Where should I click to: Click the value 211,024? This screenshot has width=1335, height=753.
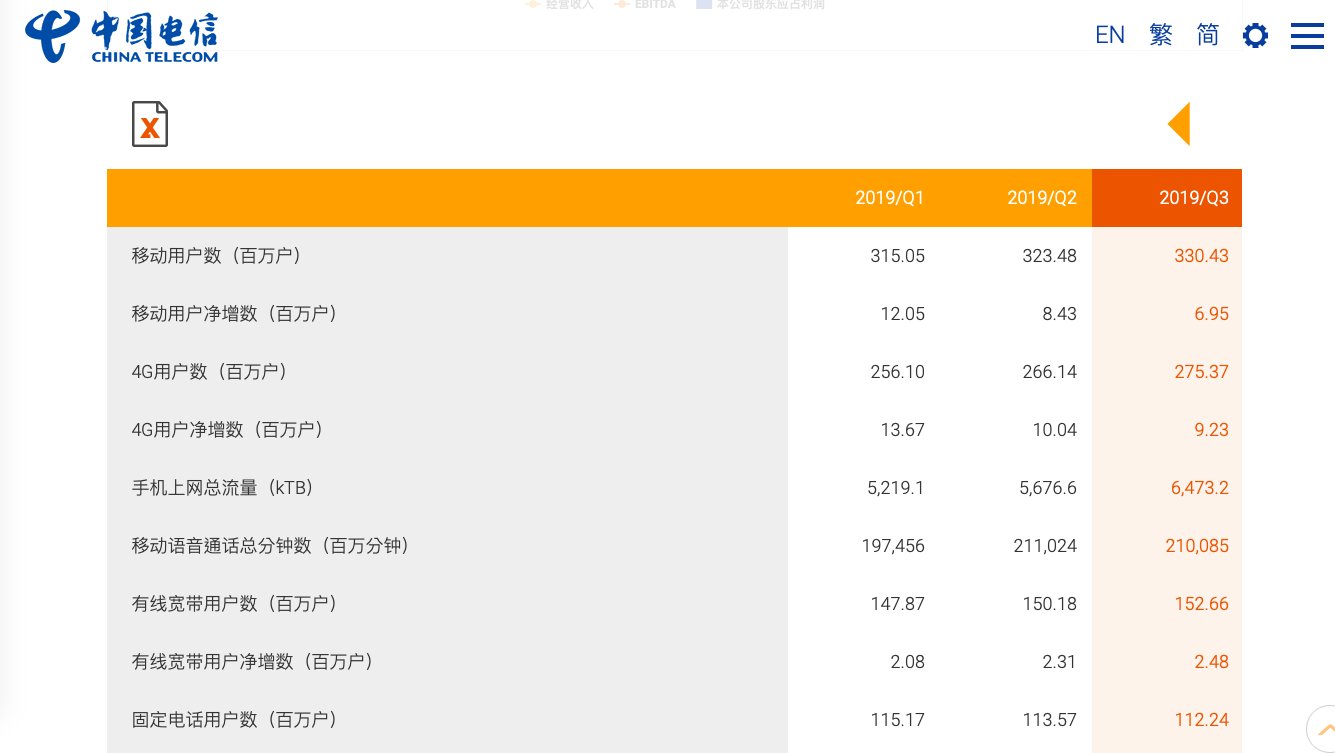click(x=1045, y=546)
